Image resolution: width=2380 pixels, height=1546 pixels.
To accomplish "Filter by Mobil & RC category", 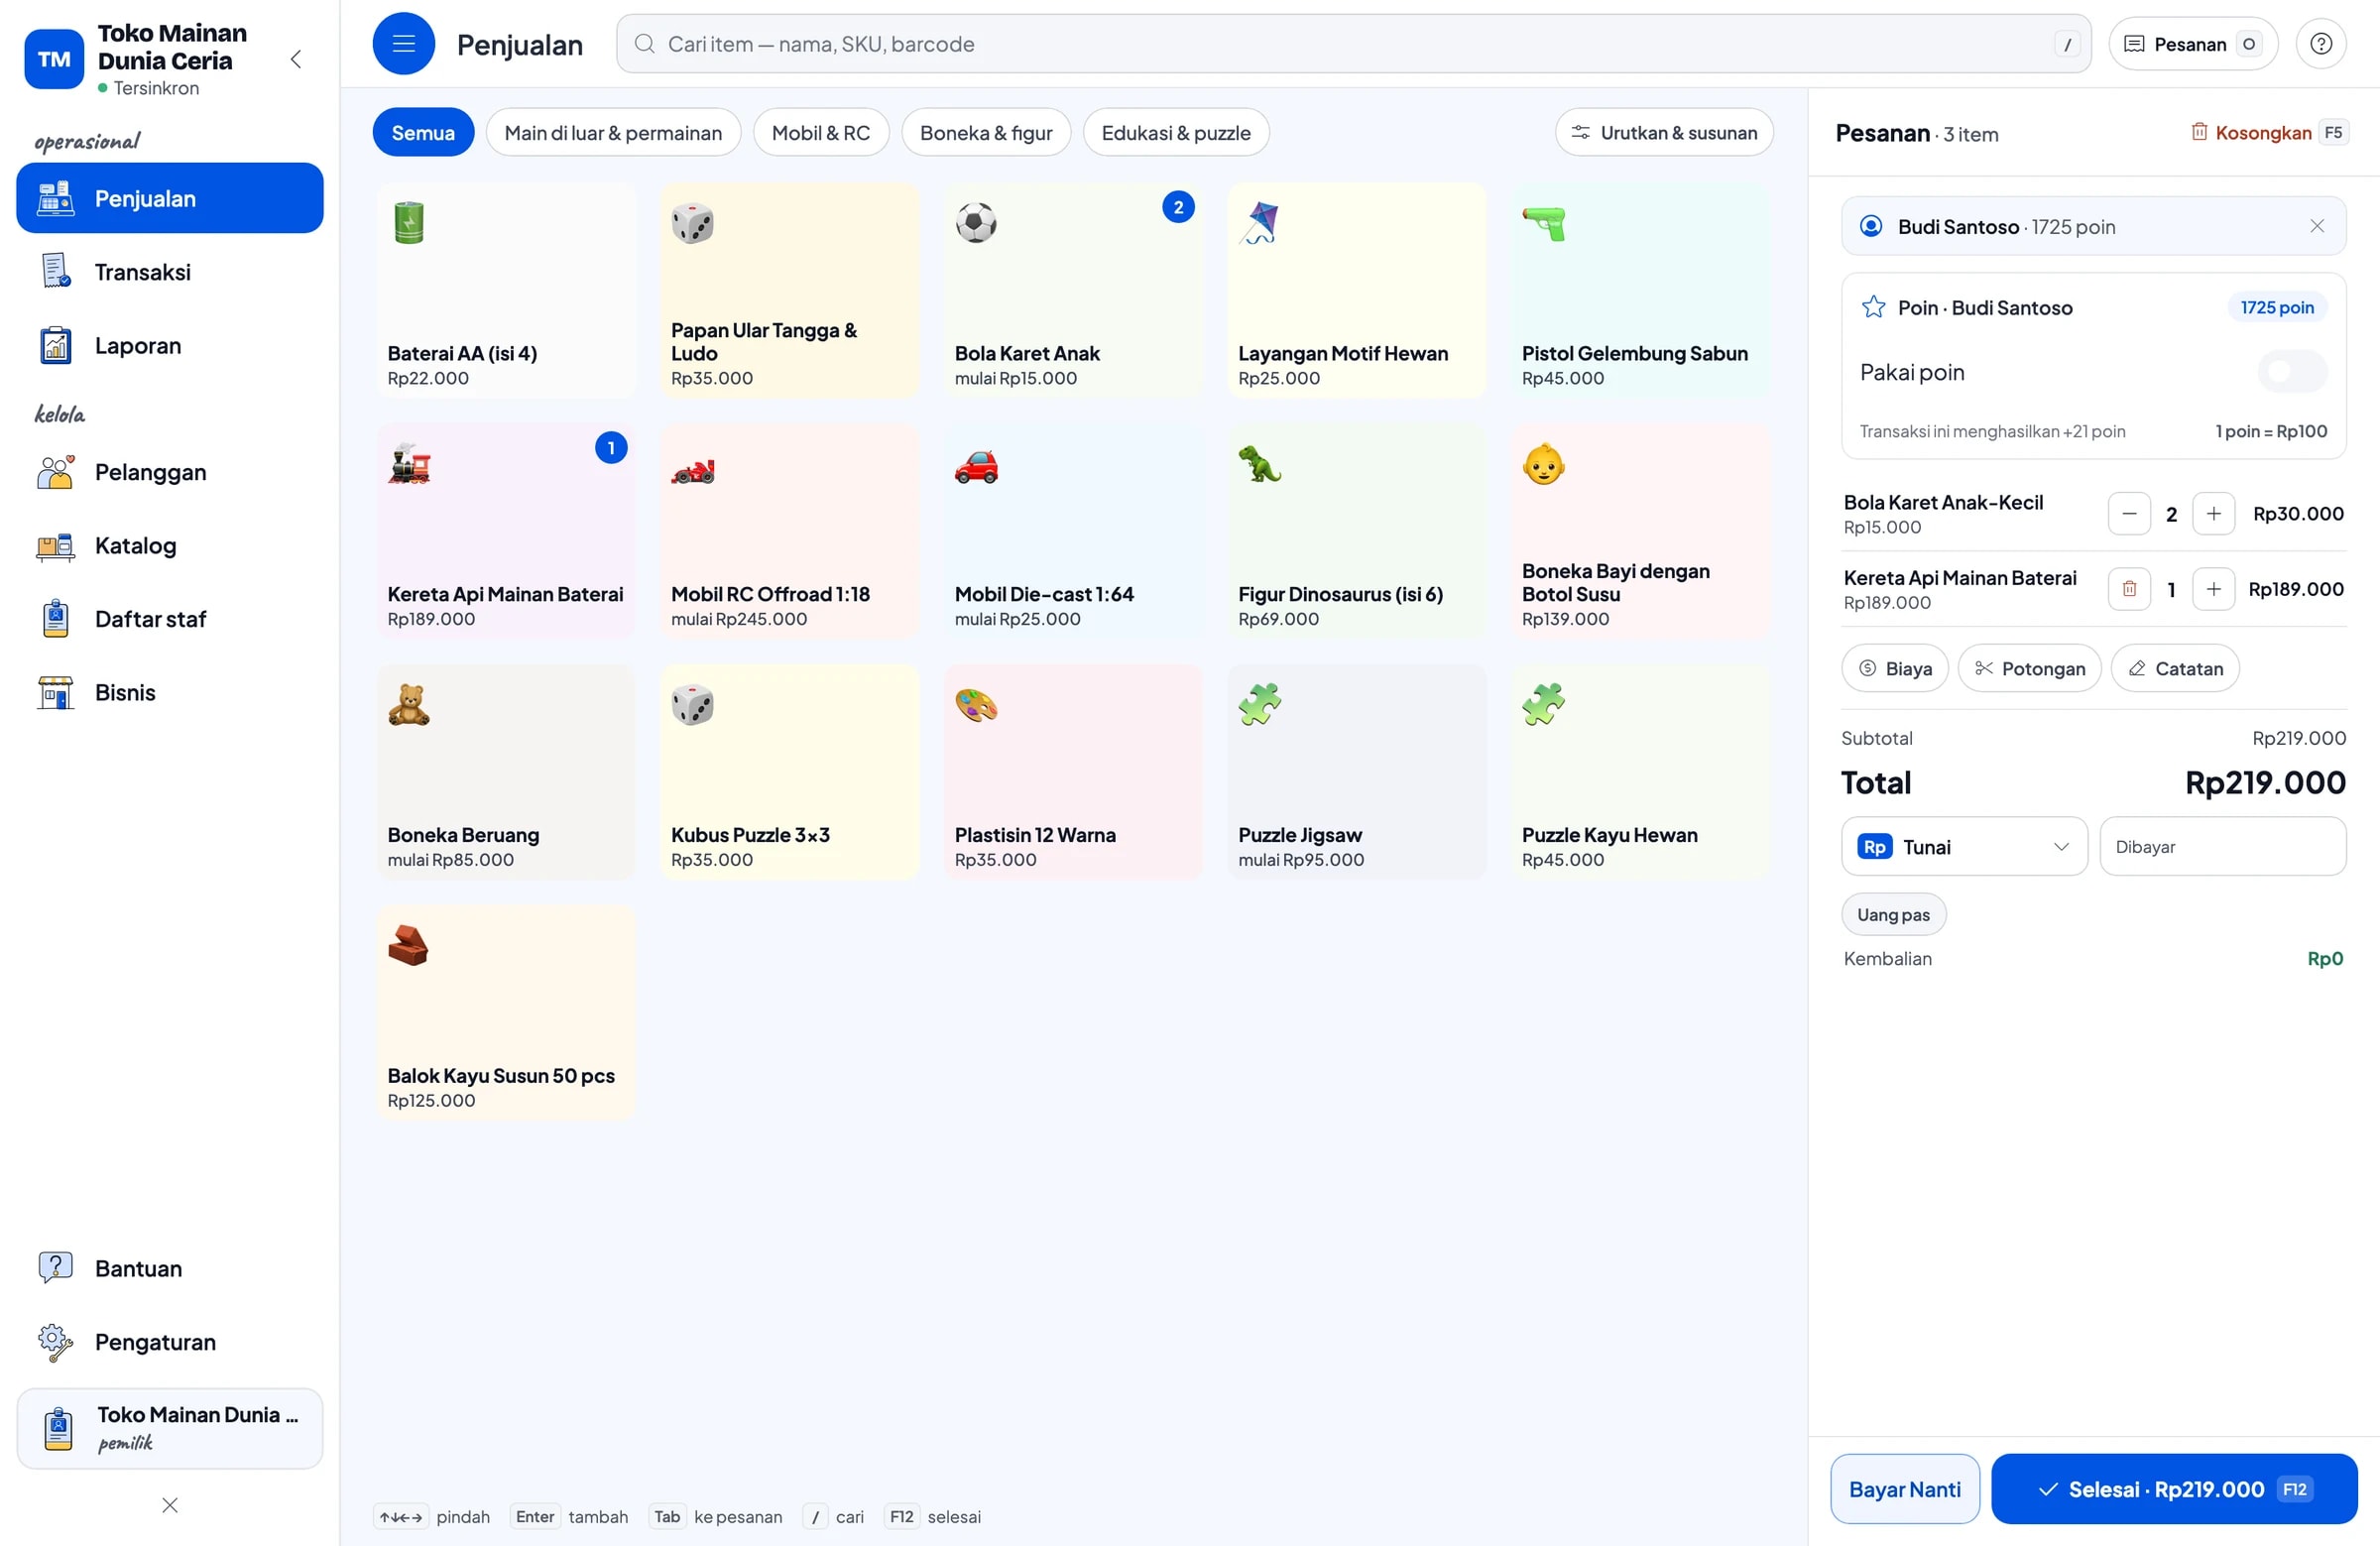I will click(x=820, y=133).
